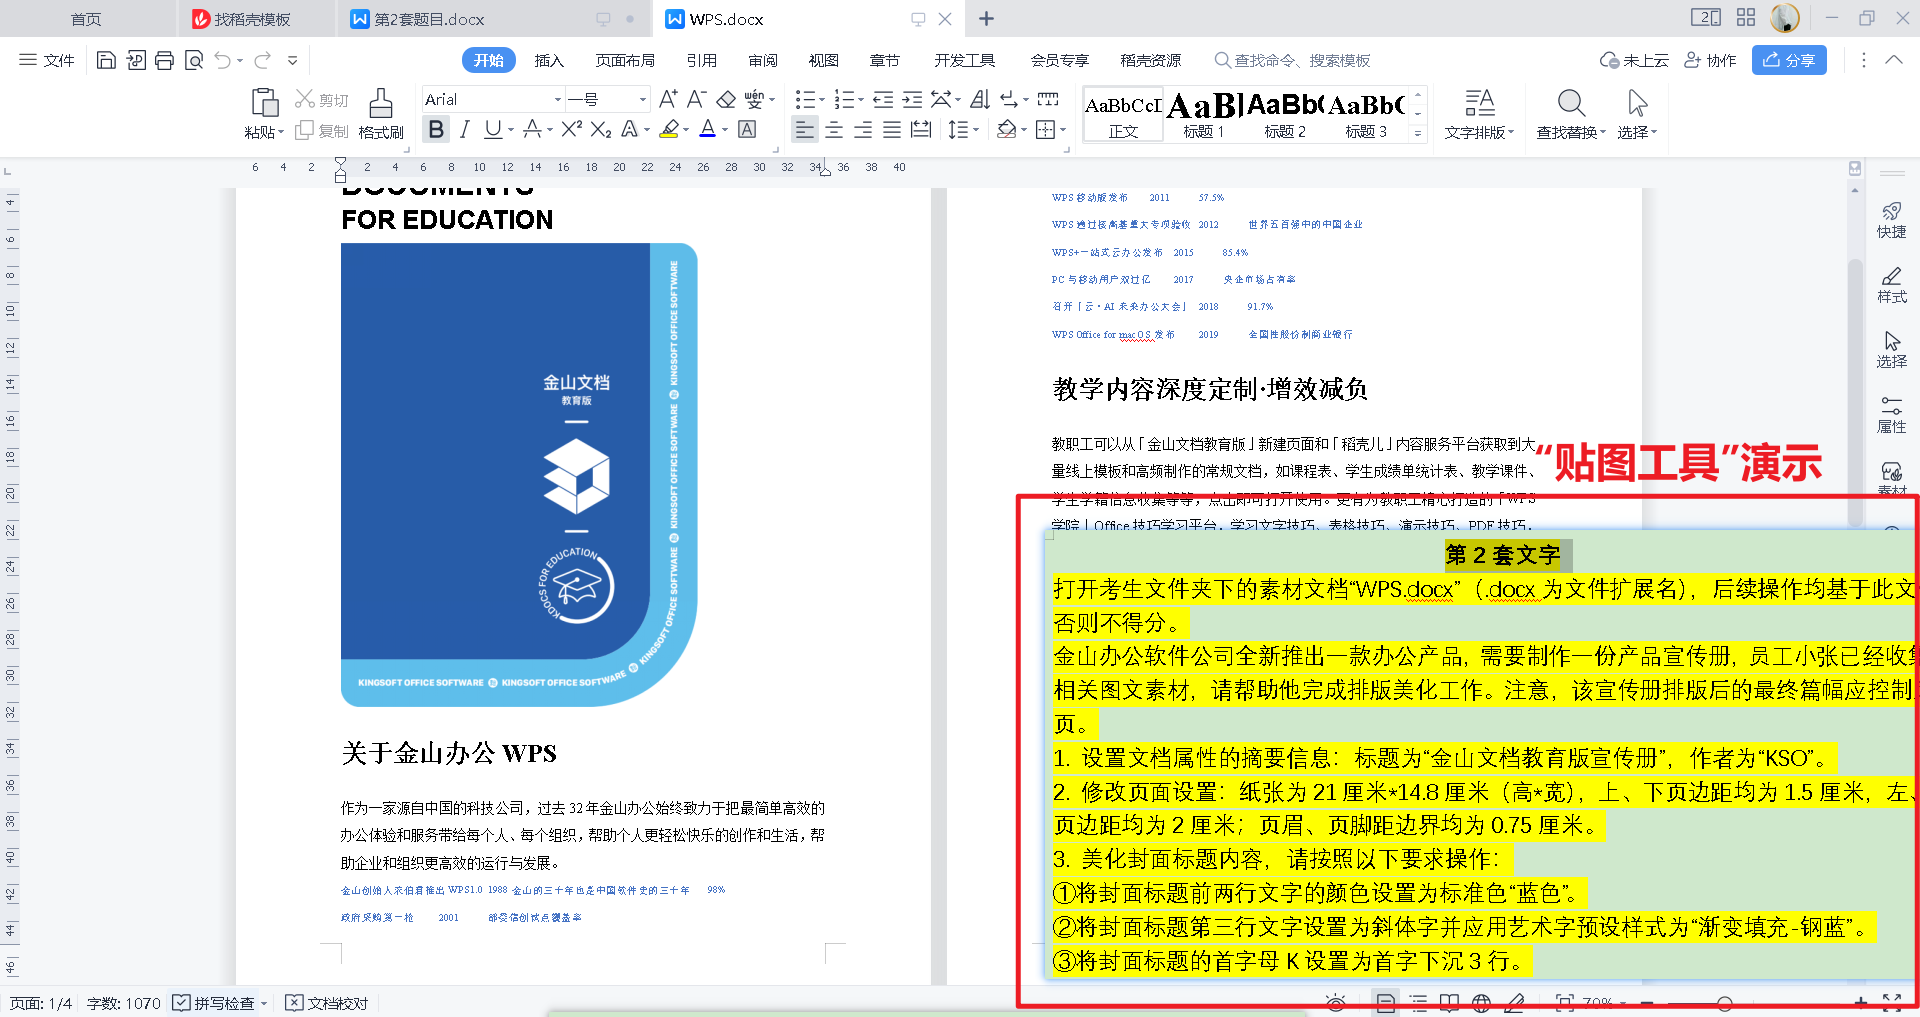Open the 文件 File menu
The width and height of the screenshot is (1920, 1017).
pyautogui.click(x=47, y=60)
